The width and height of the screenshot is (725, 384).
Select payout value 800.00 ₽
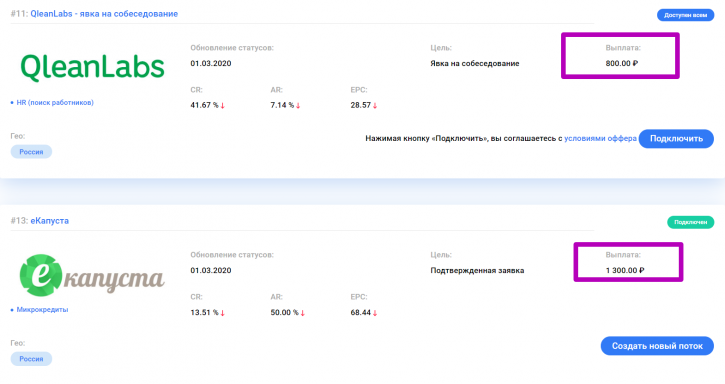[621, 63]
